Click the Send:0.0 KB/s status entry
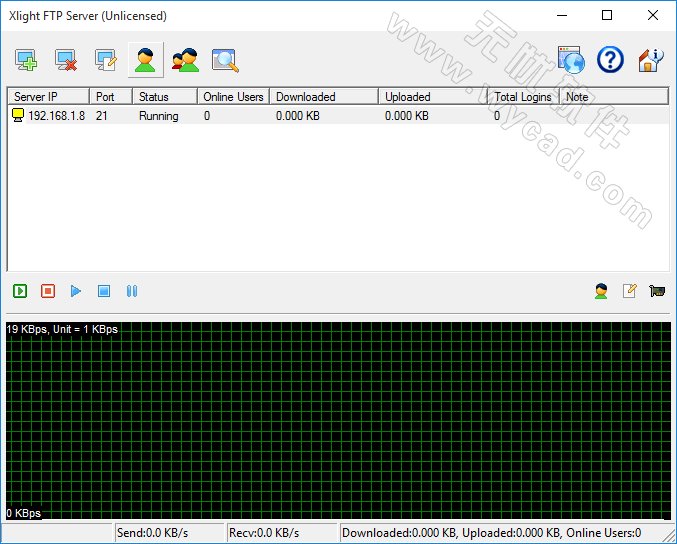 152,533
